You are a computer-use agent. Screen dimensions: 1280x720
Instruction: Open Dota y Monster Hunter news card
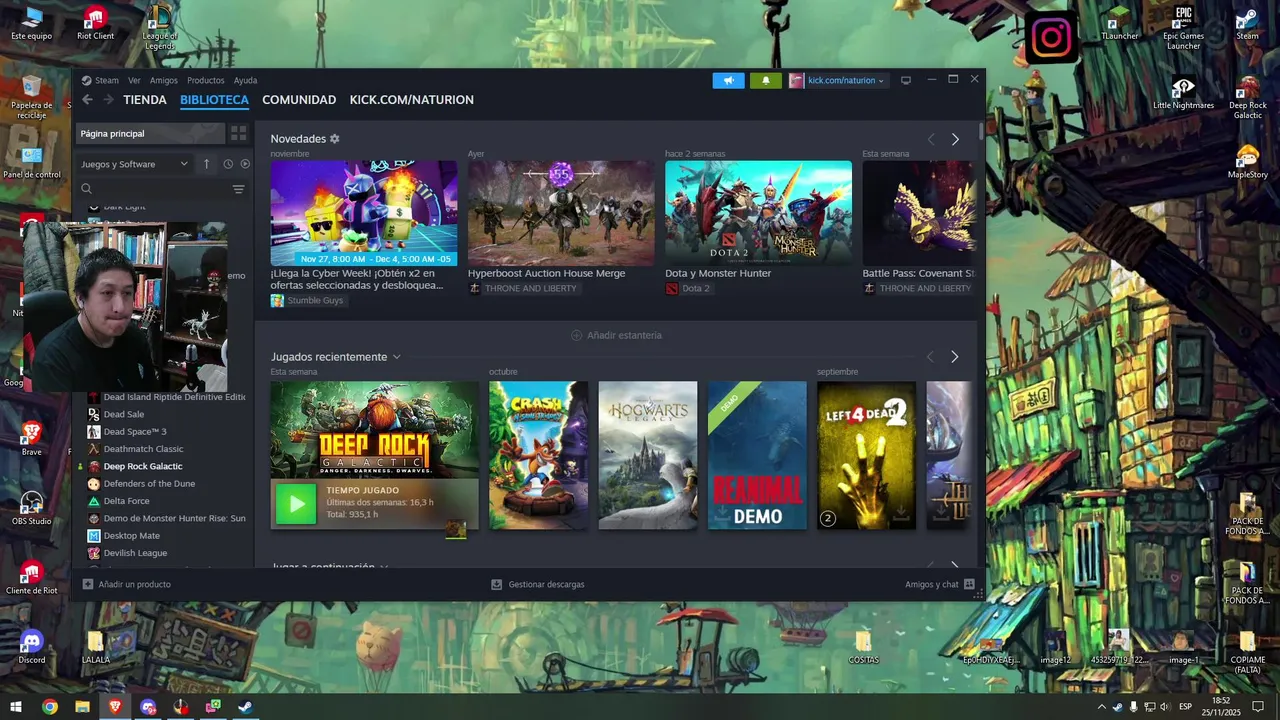pyautogui.click(x=759, y=213)
